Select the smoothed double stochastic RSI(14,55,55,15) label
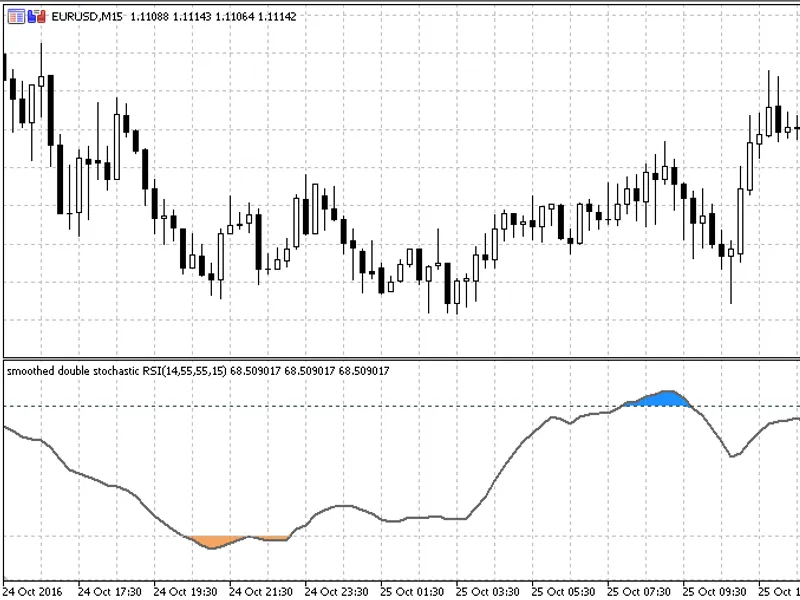The height and width of the screenshot is (600, 800). 117,371
